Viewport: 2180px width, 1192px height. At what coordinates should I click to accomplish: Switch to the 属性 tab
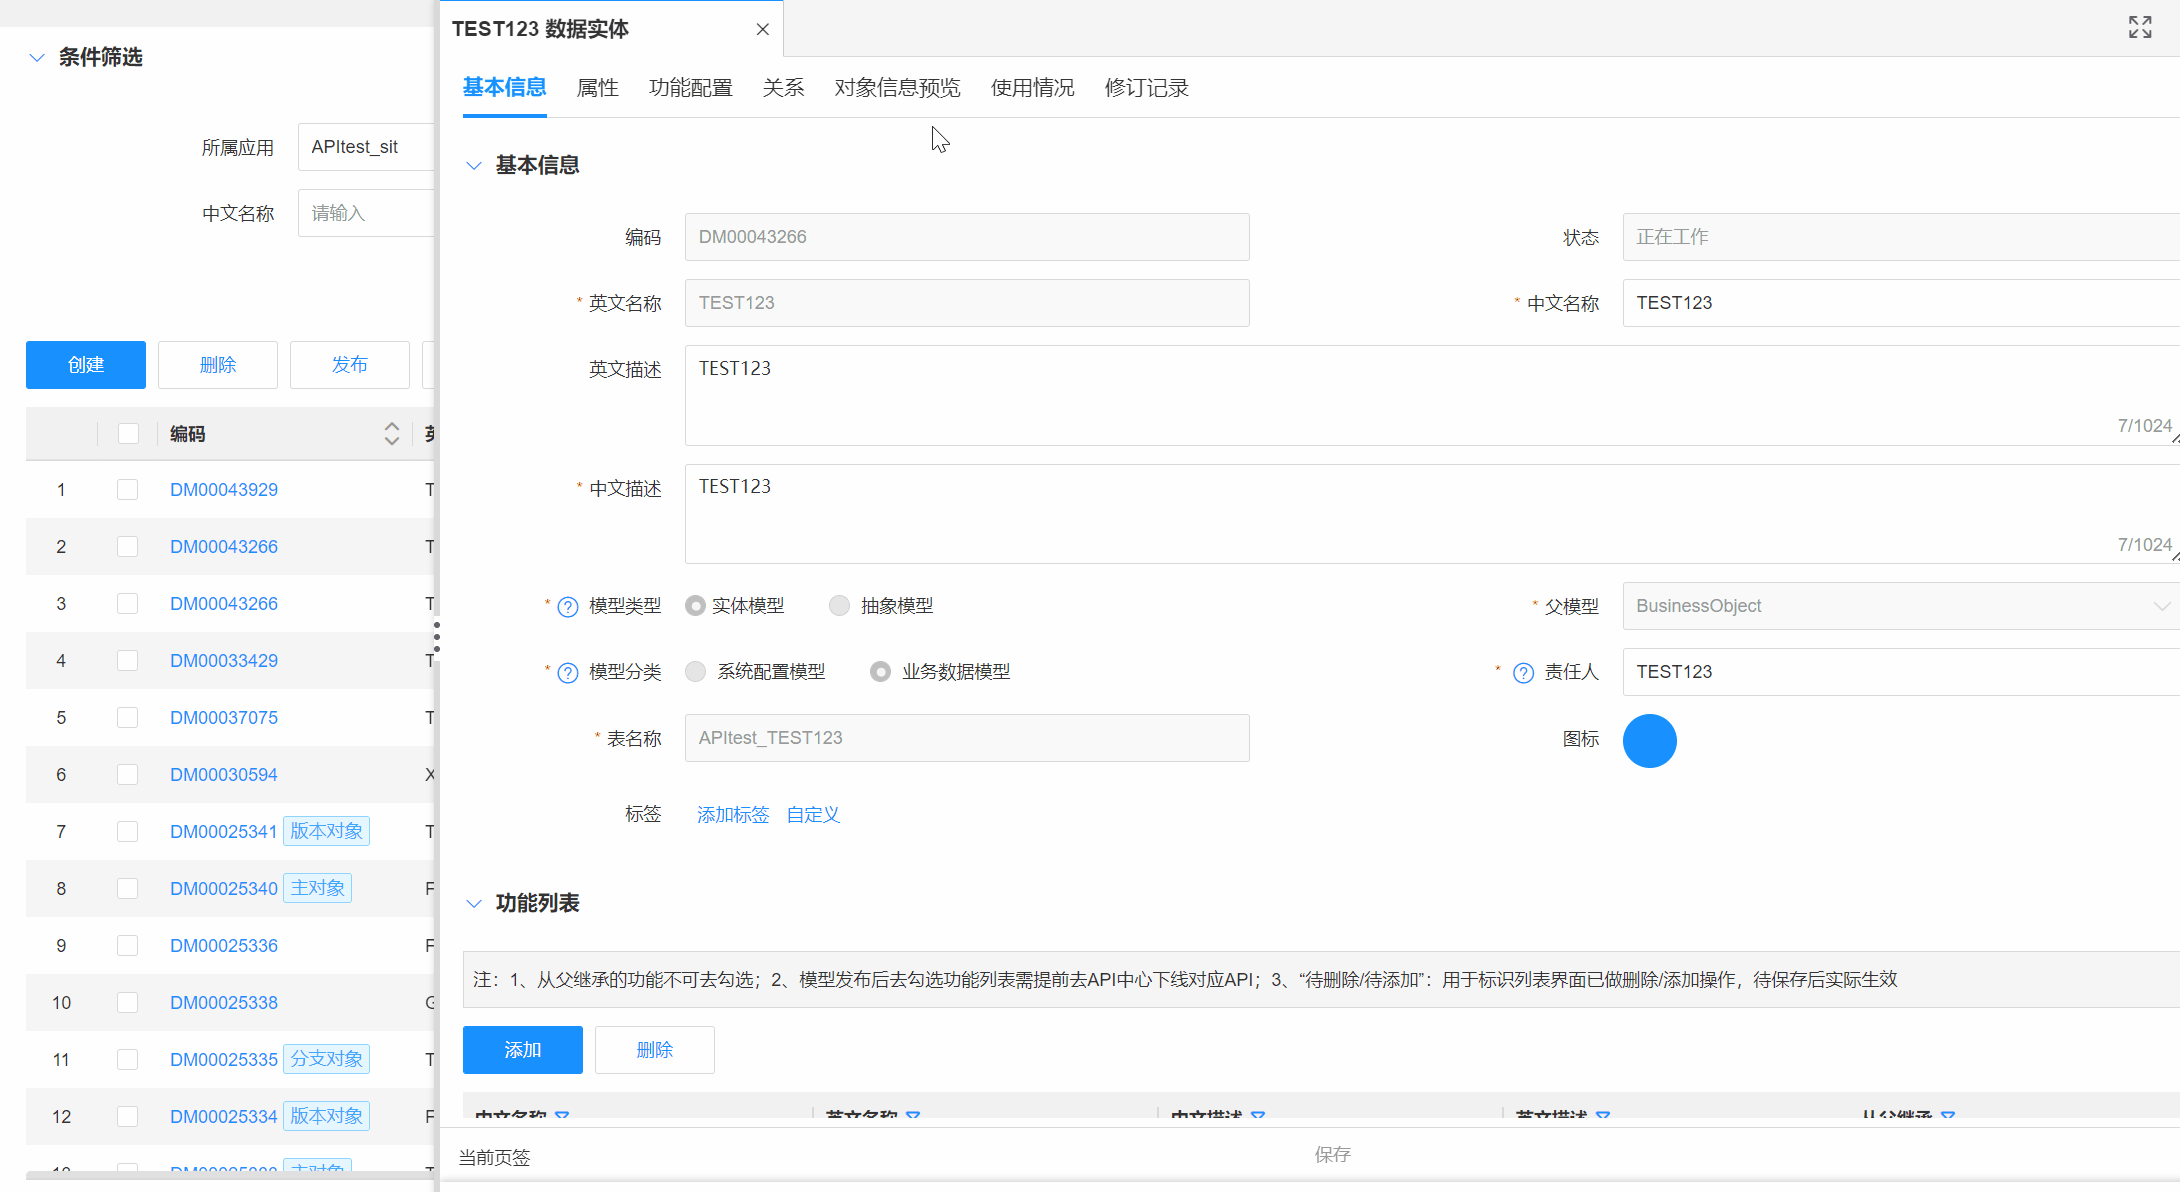(597, 88)
